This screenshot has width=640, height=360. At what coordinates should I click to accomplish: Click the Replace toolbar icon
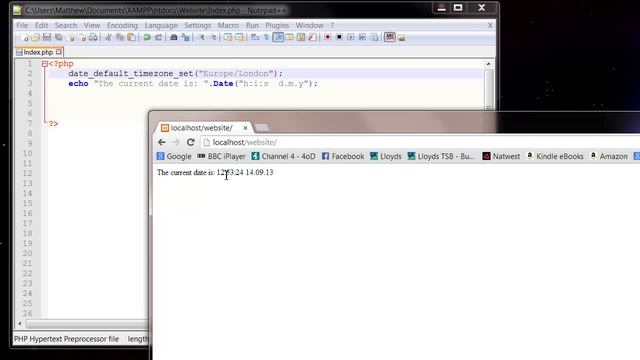pyautogui.click(x=186, y=38)
